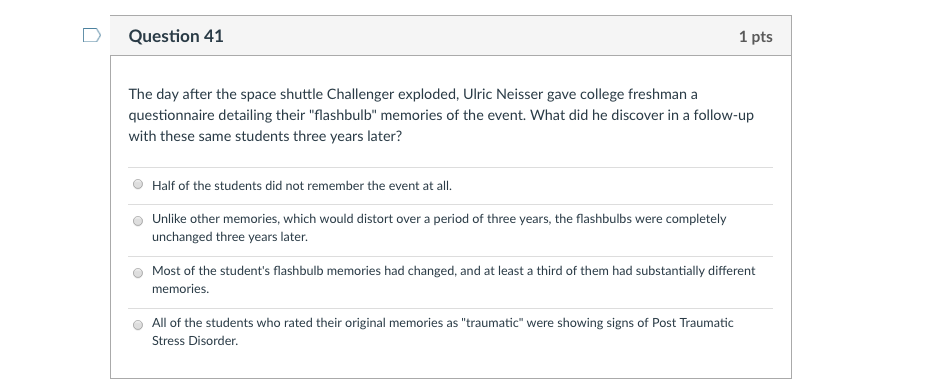Click the question prompt starting "The day after"
950x386 pixels.
(x=441, y=115)
